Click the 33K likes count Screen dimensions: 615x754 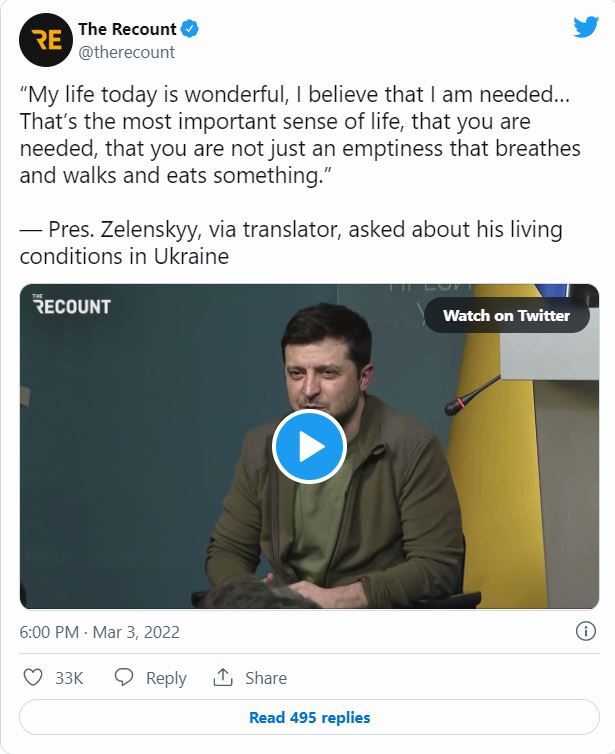pyautogui.click(x=69, y=678)
